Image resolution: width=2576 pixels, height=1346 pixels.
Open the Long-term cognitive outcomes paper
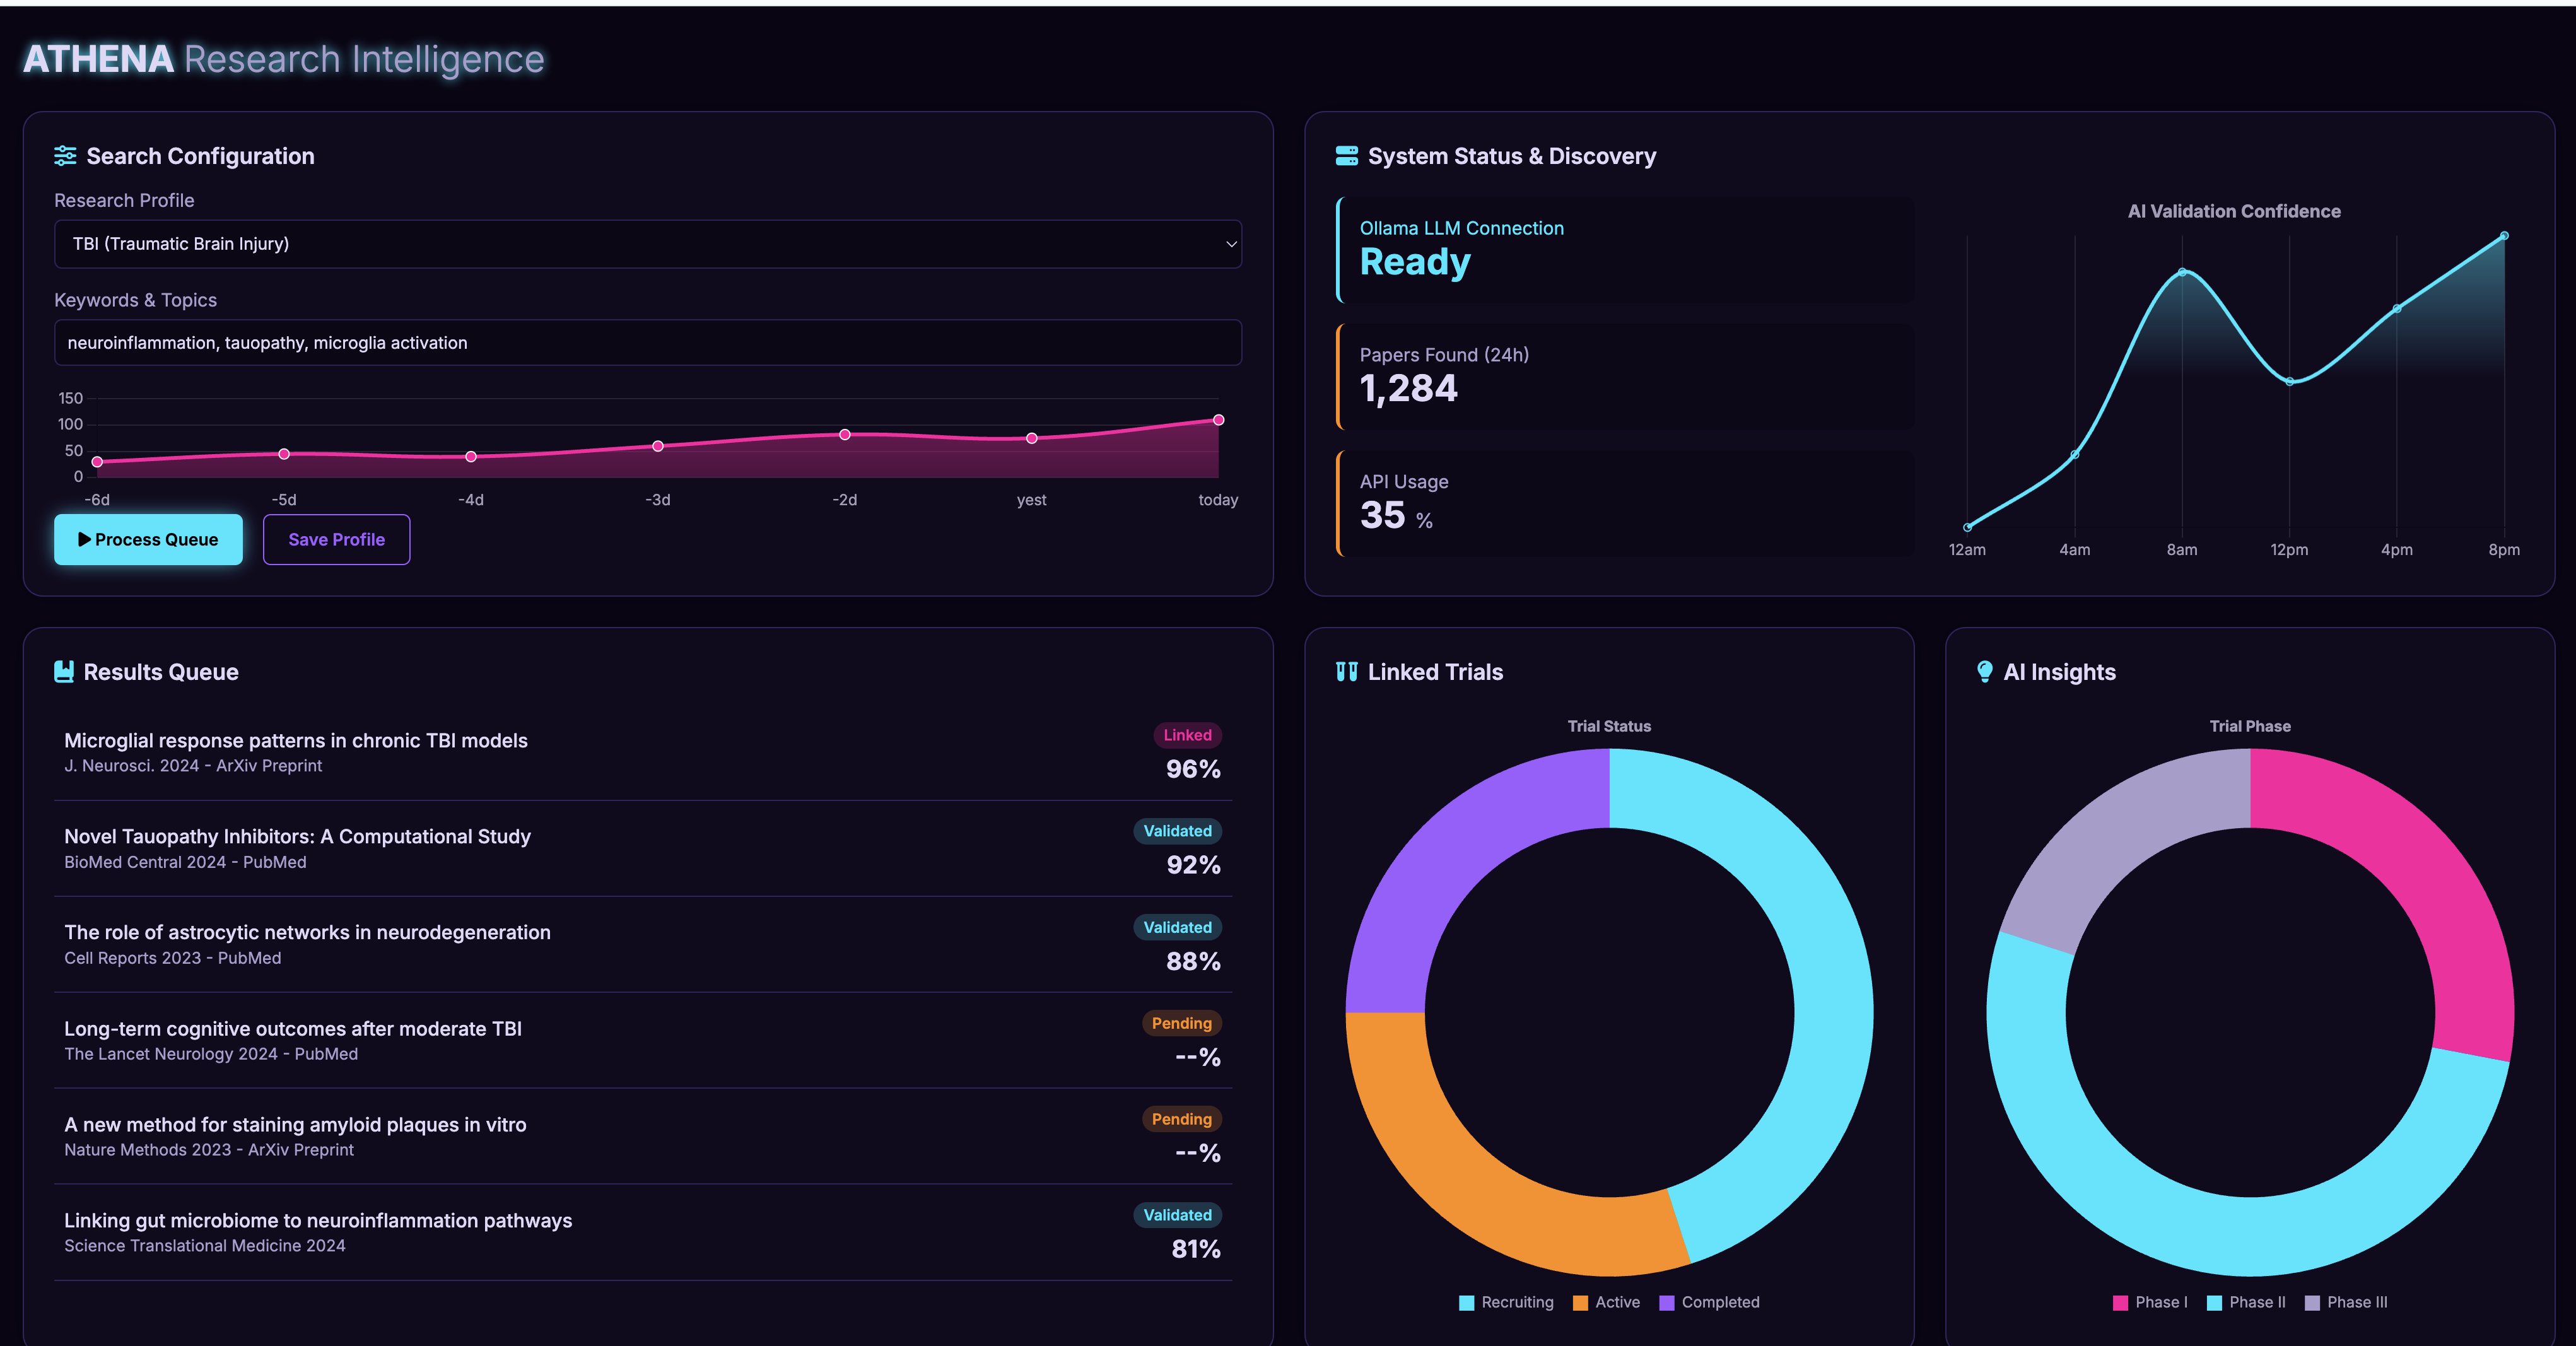click(643, 1040)
